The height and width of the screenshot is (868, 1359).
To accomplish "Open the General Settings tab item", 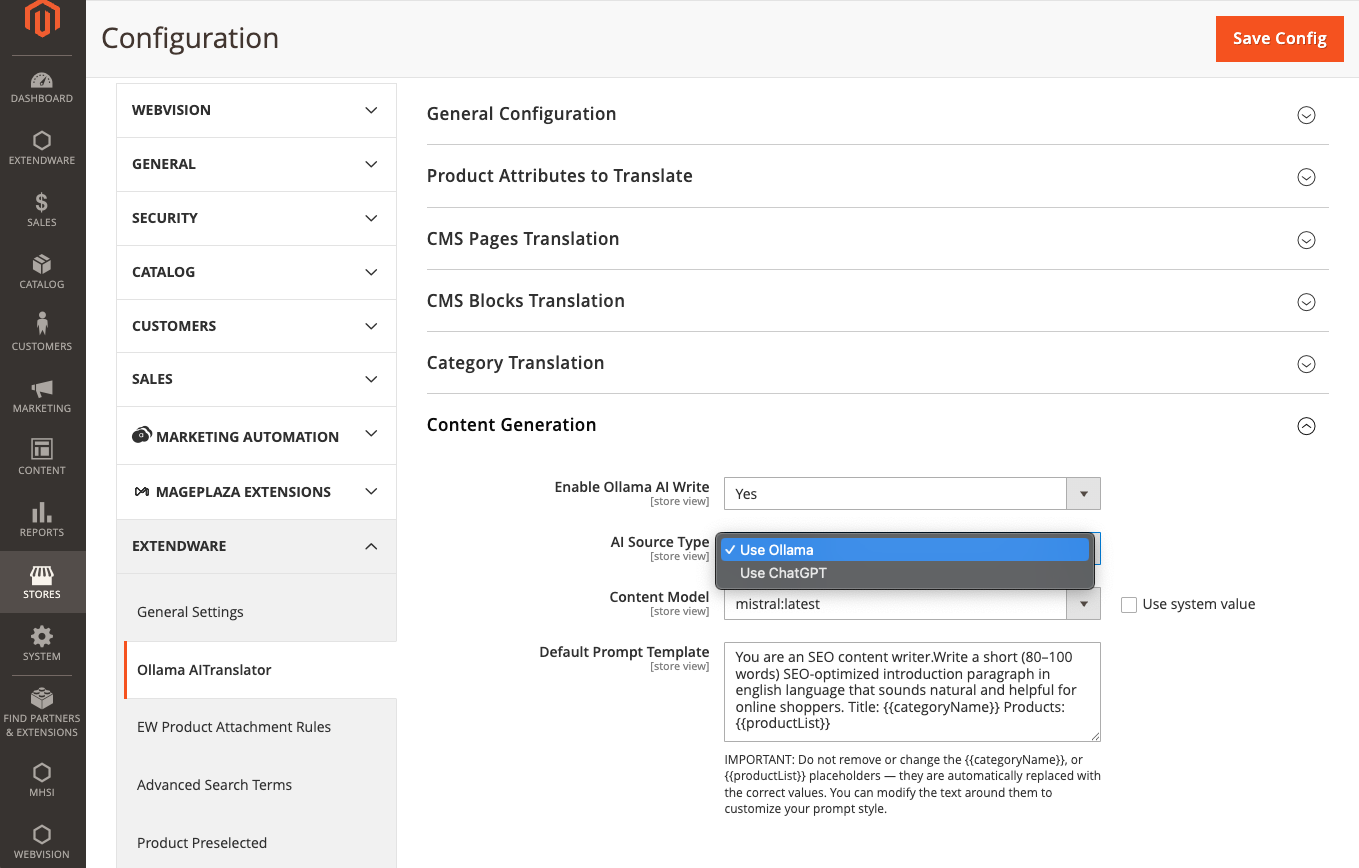I will pos(190,612).
